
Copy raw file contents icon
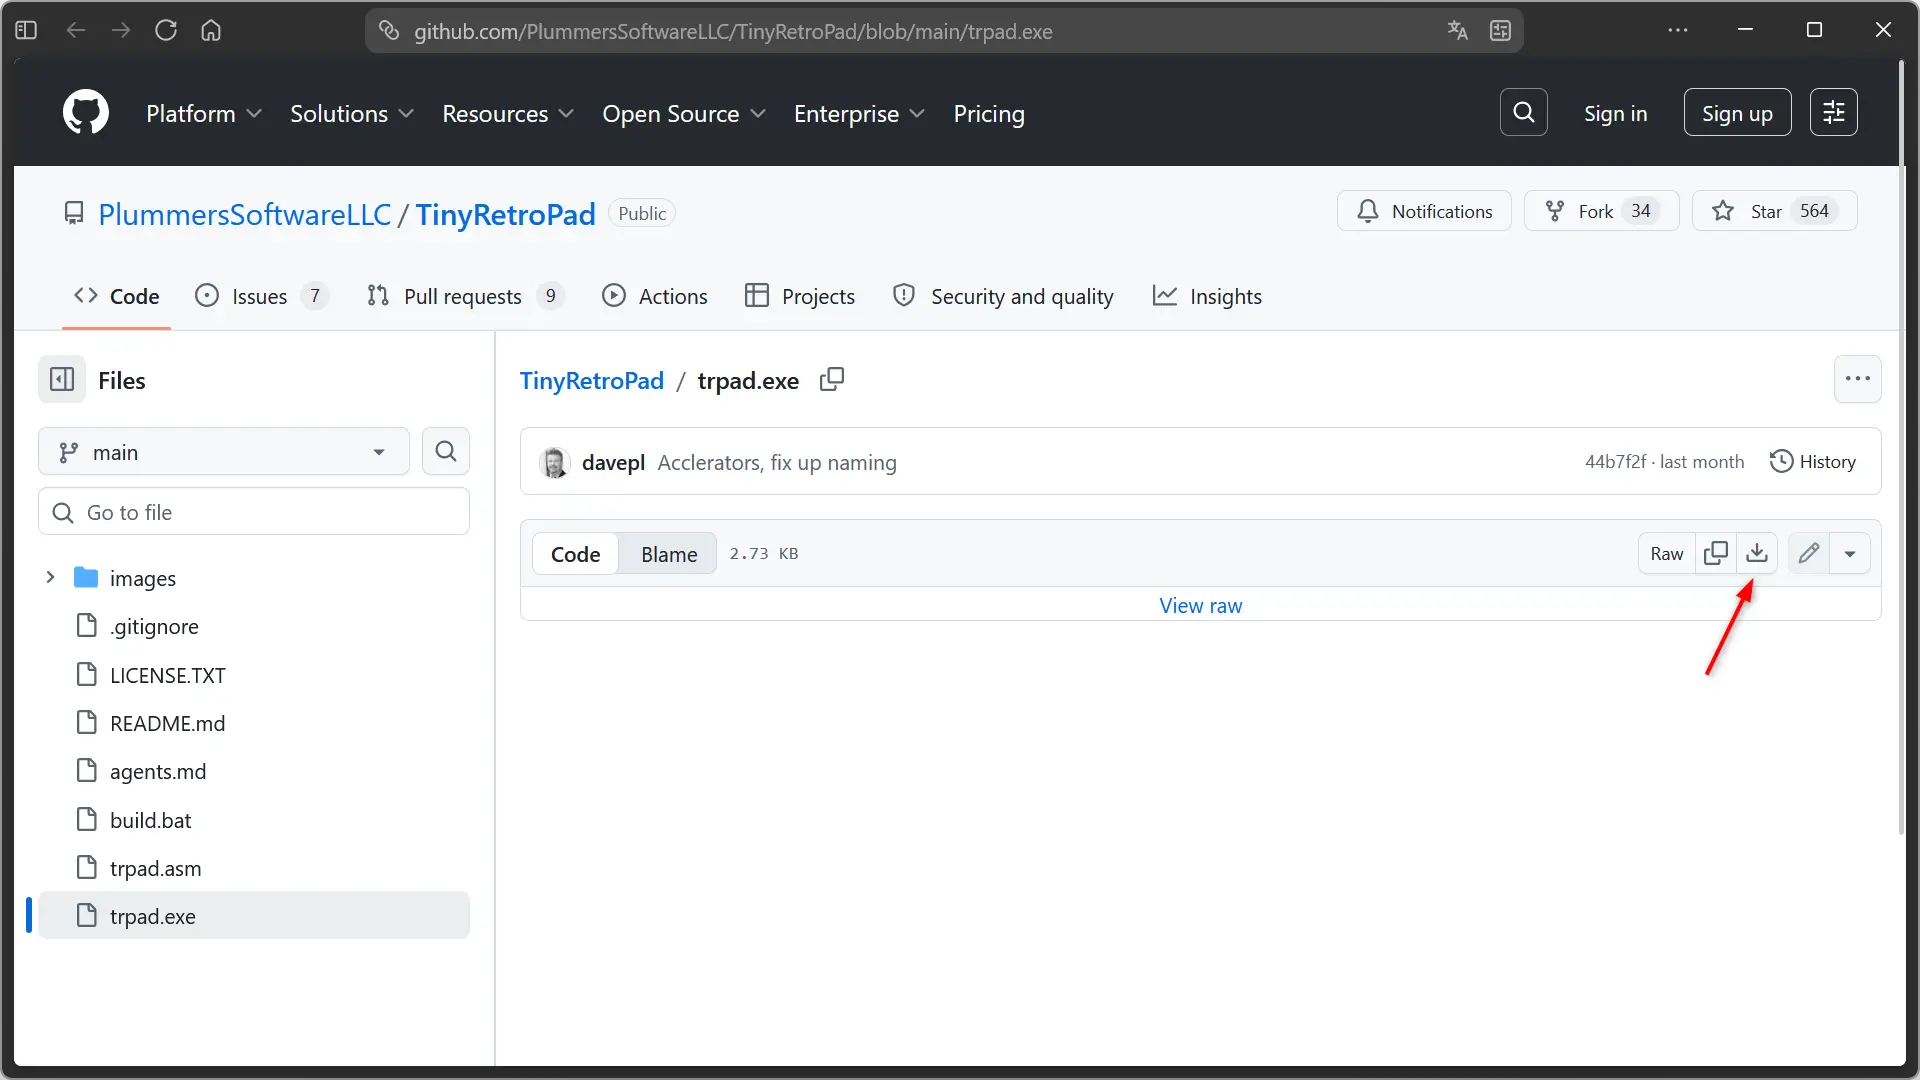(1715, 553)
